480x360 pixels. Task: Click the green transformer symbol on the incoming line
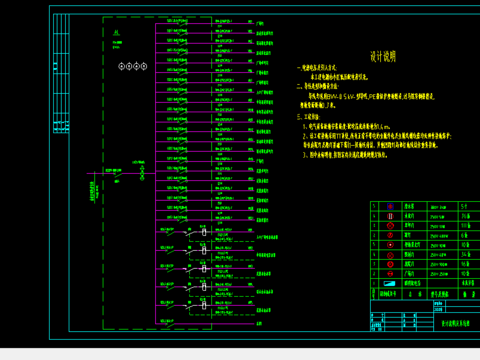[x=142, y=173]
